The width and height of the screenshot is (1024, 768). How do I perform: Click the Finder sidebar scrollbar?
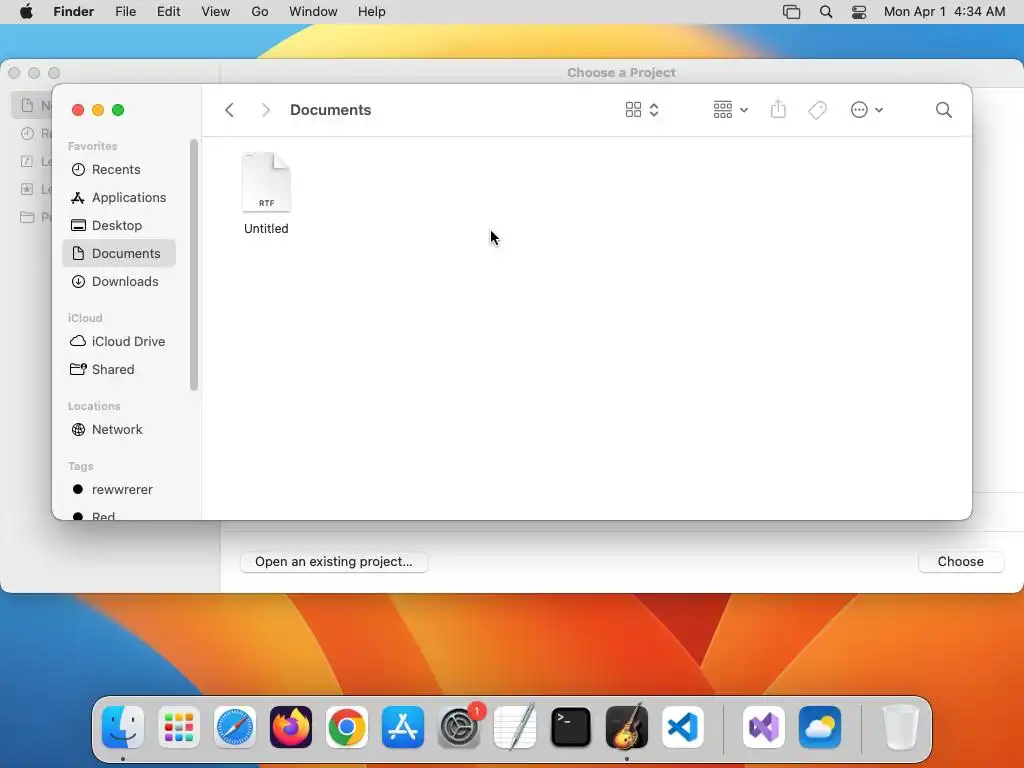(193, 265)
